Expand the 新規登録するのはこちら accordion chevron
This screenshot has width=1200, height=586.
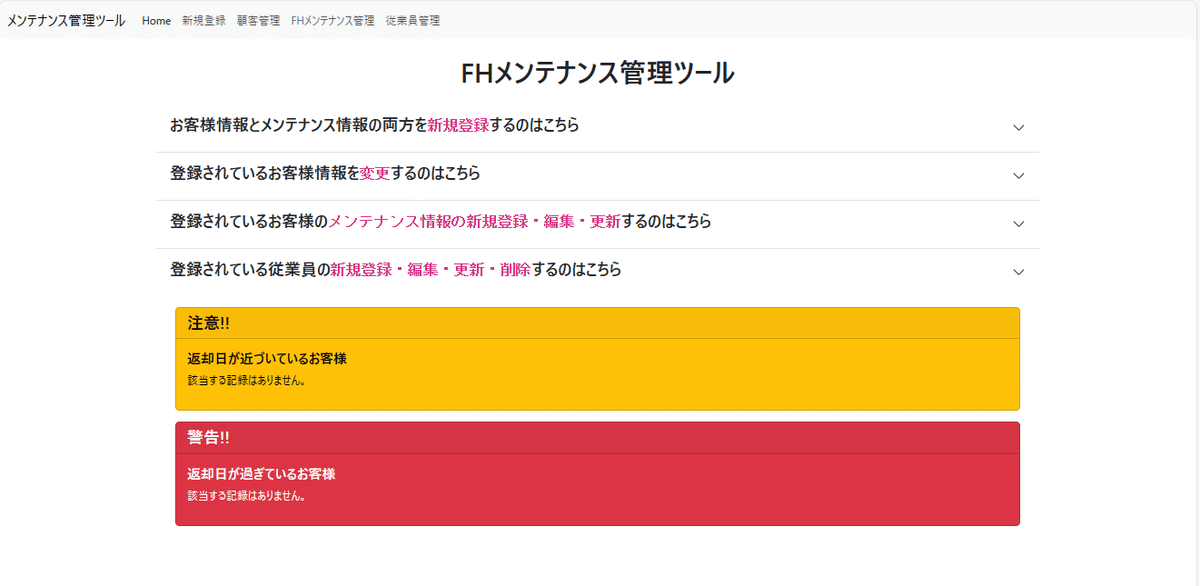1019,127
